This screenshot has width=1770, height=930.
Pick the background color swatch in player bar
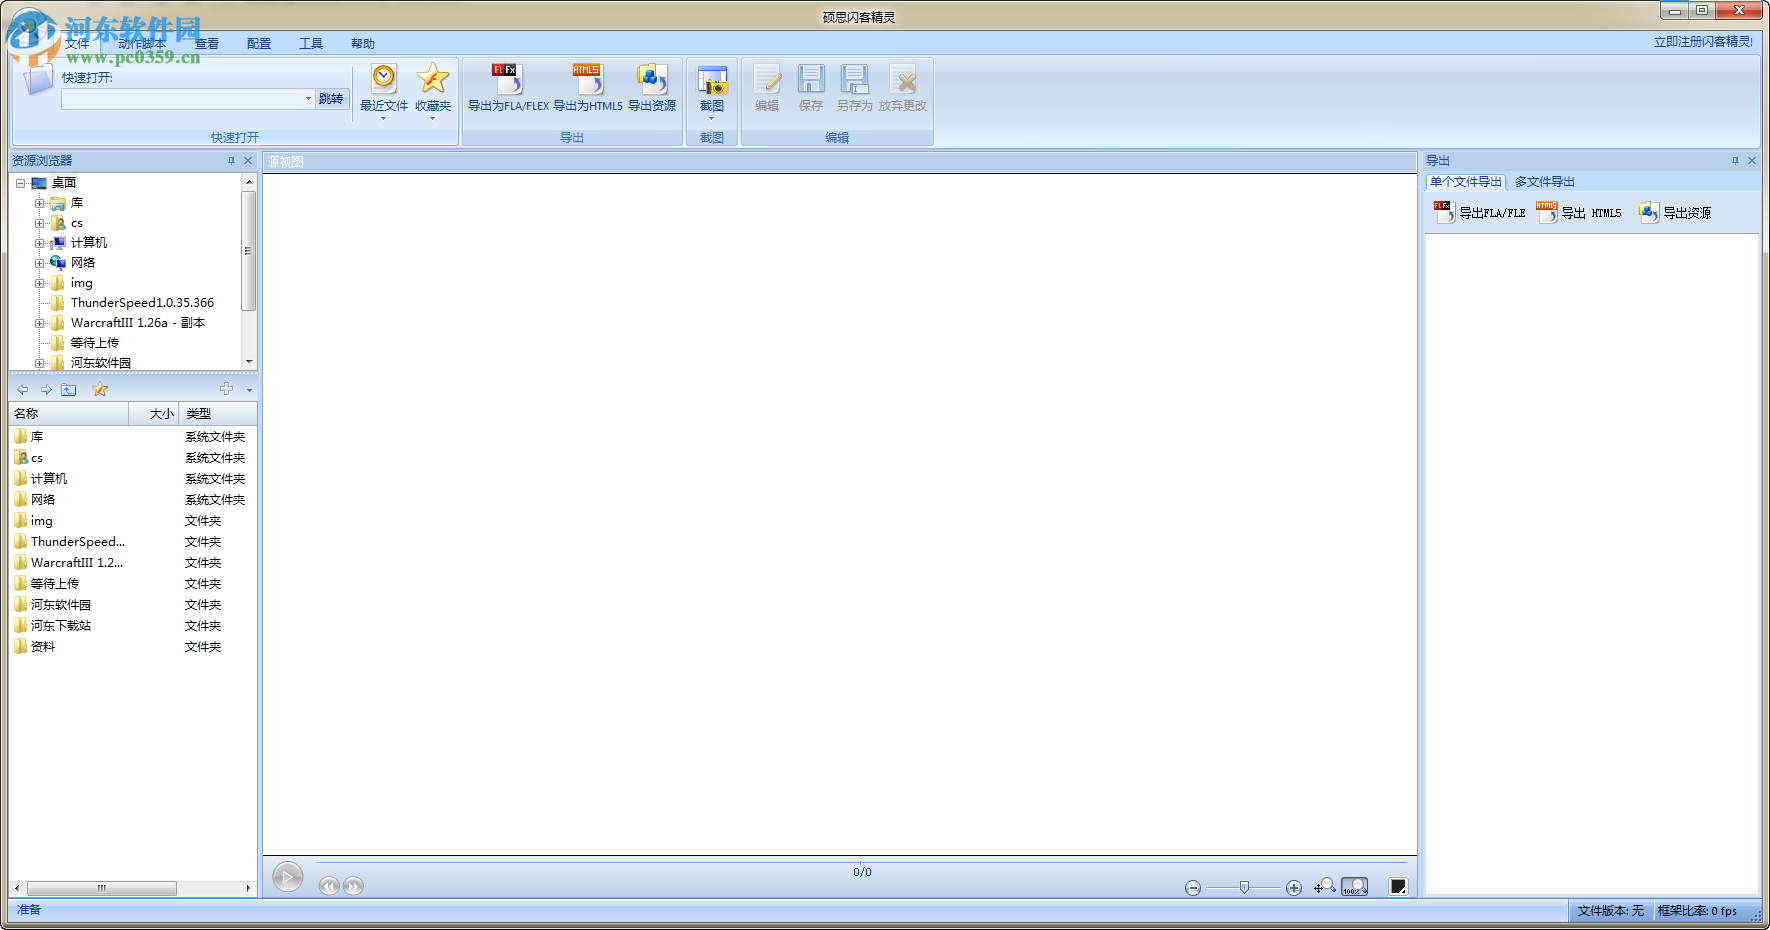click(1398, 887)
